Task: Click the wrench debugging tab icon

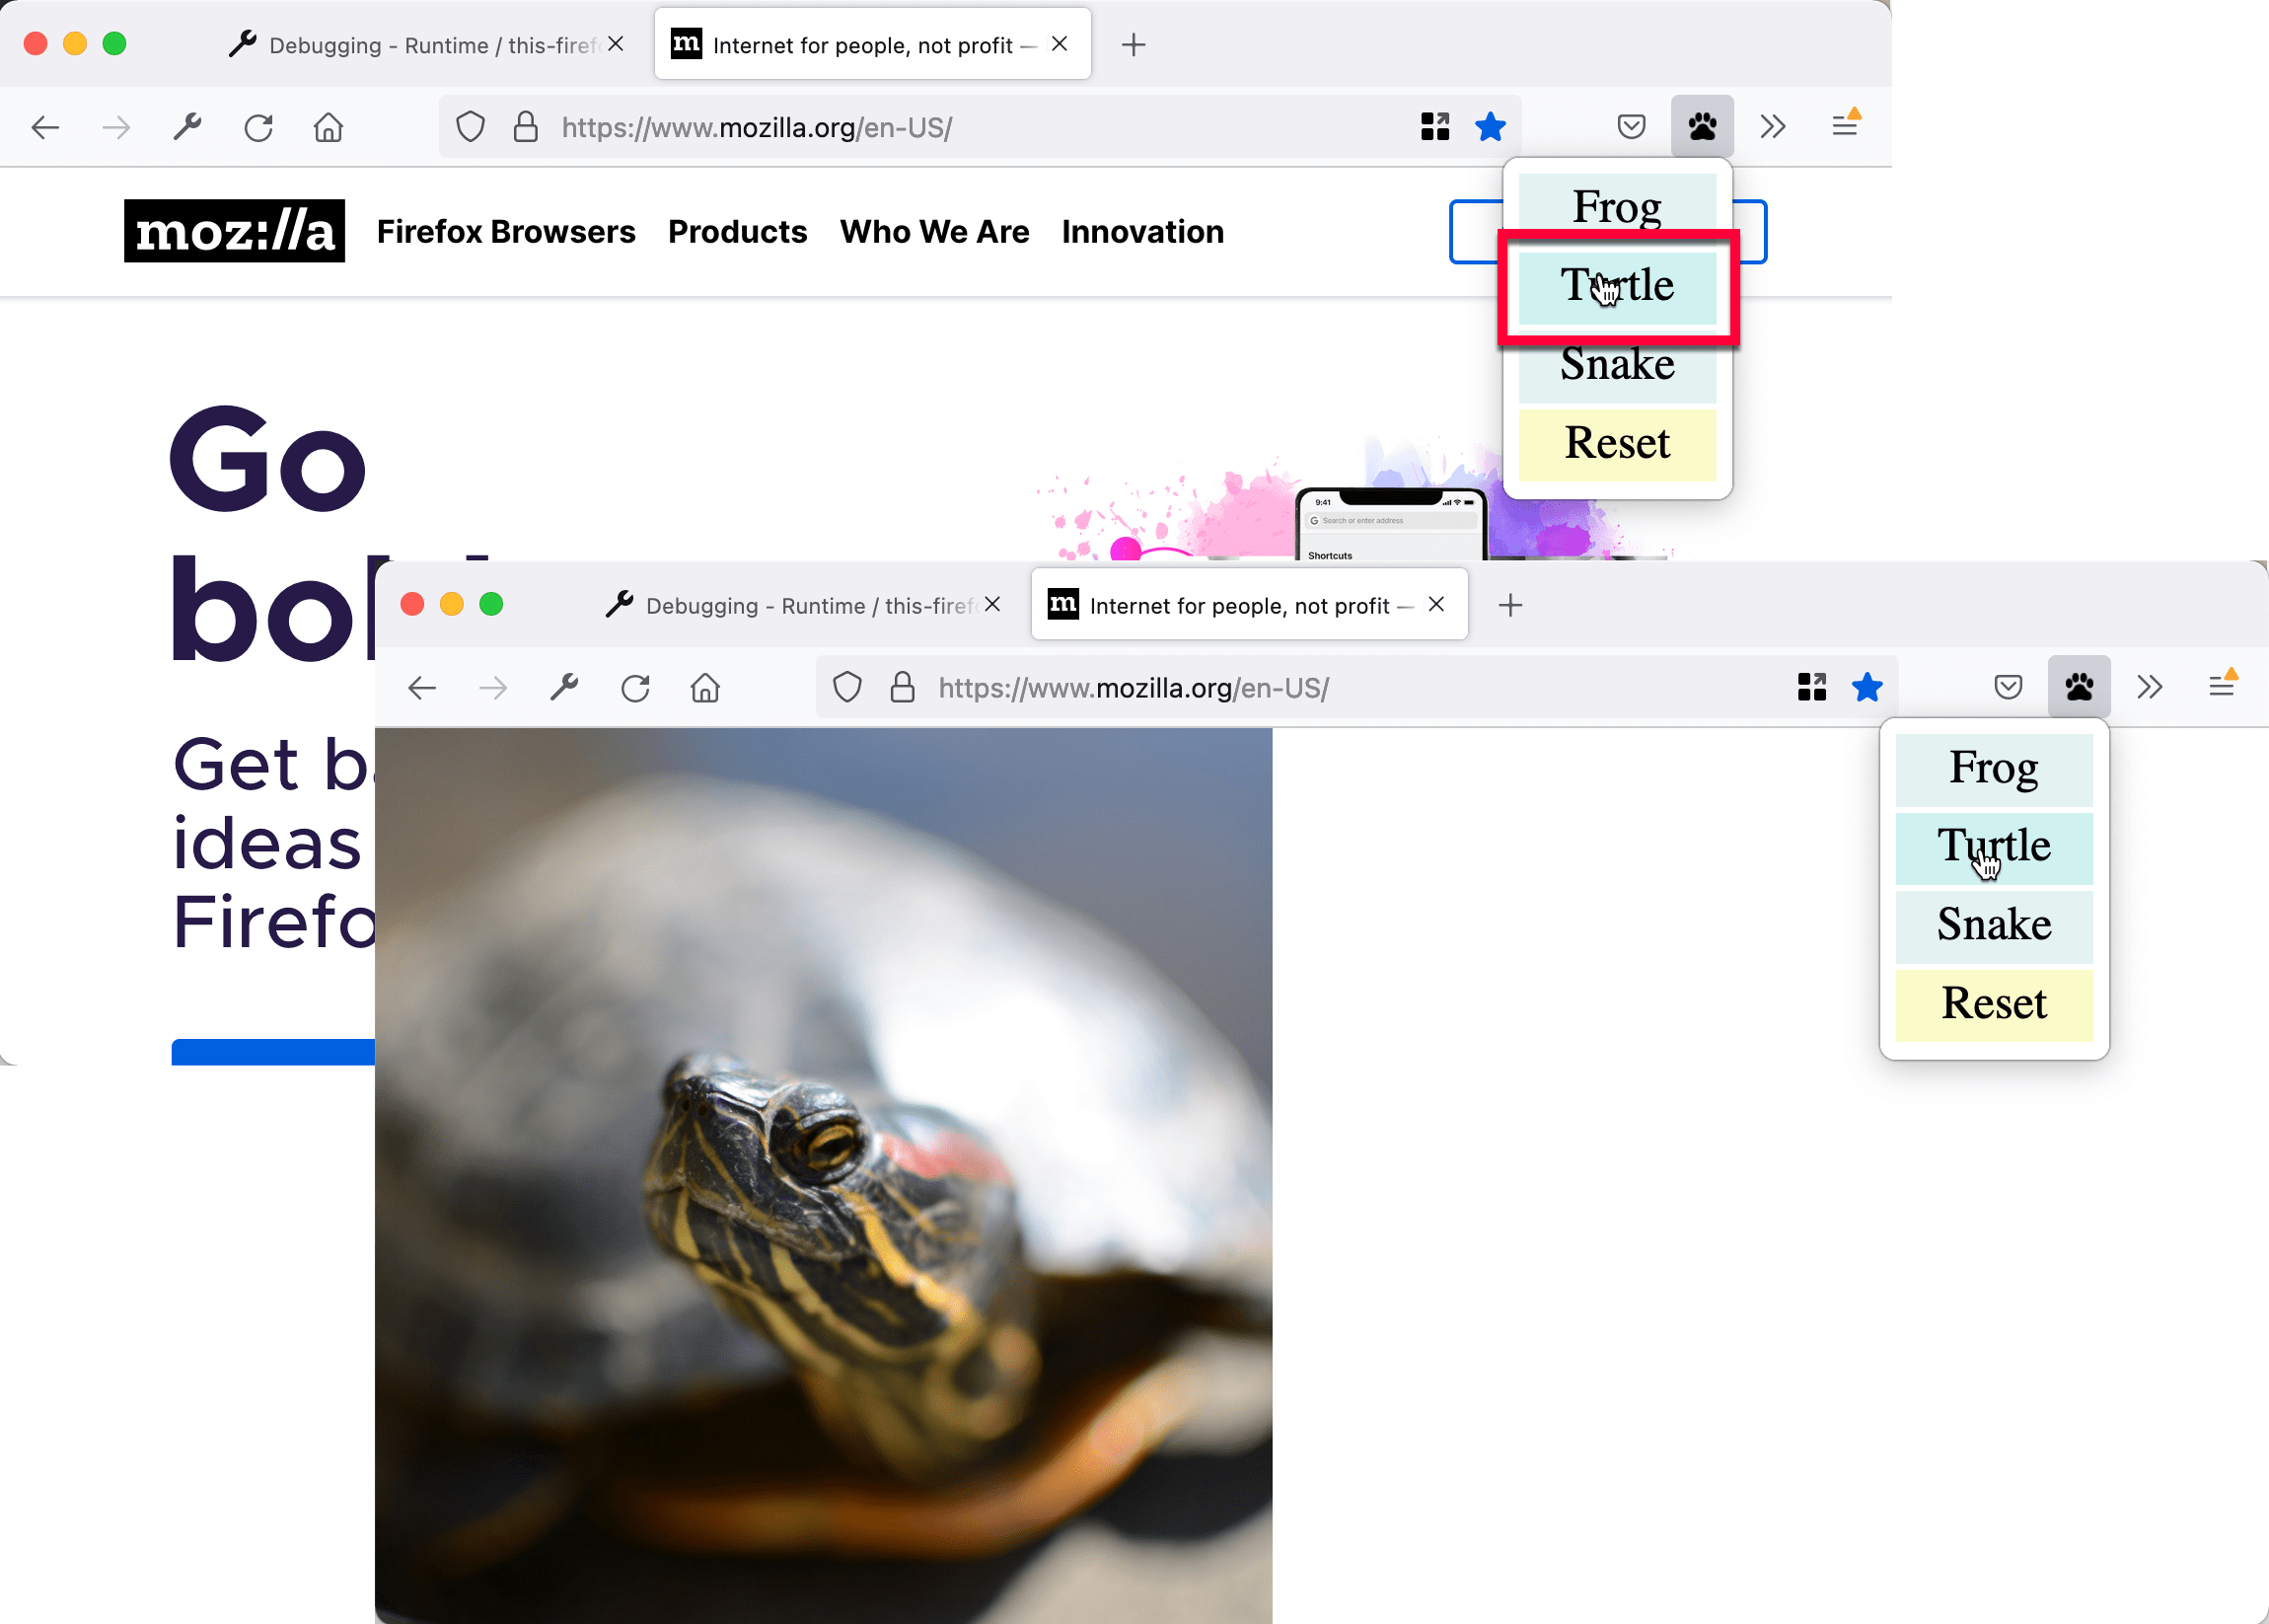Action: pos(245,44)
